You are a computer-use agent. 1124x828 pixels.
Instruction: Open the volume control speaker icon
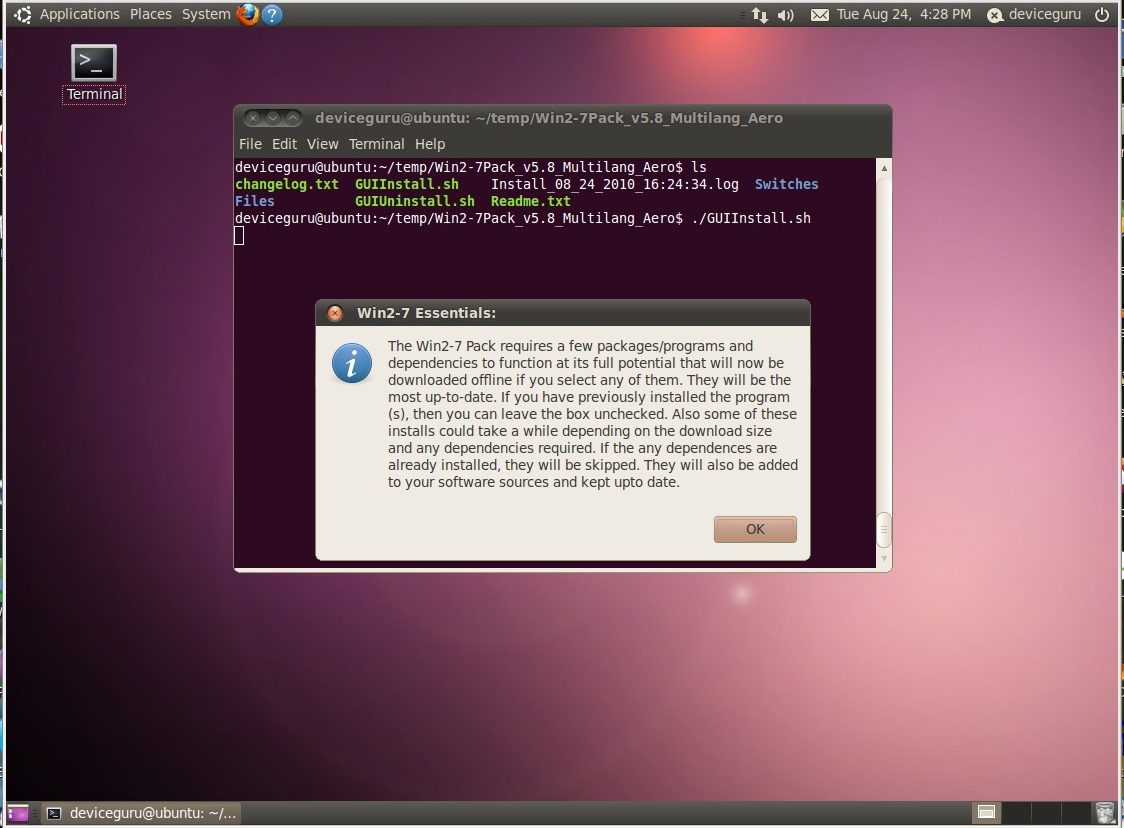pos(786,14)
